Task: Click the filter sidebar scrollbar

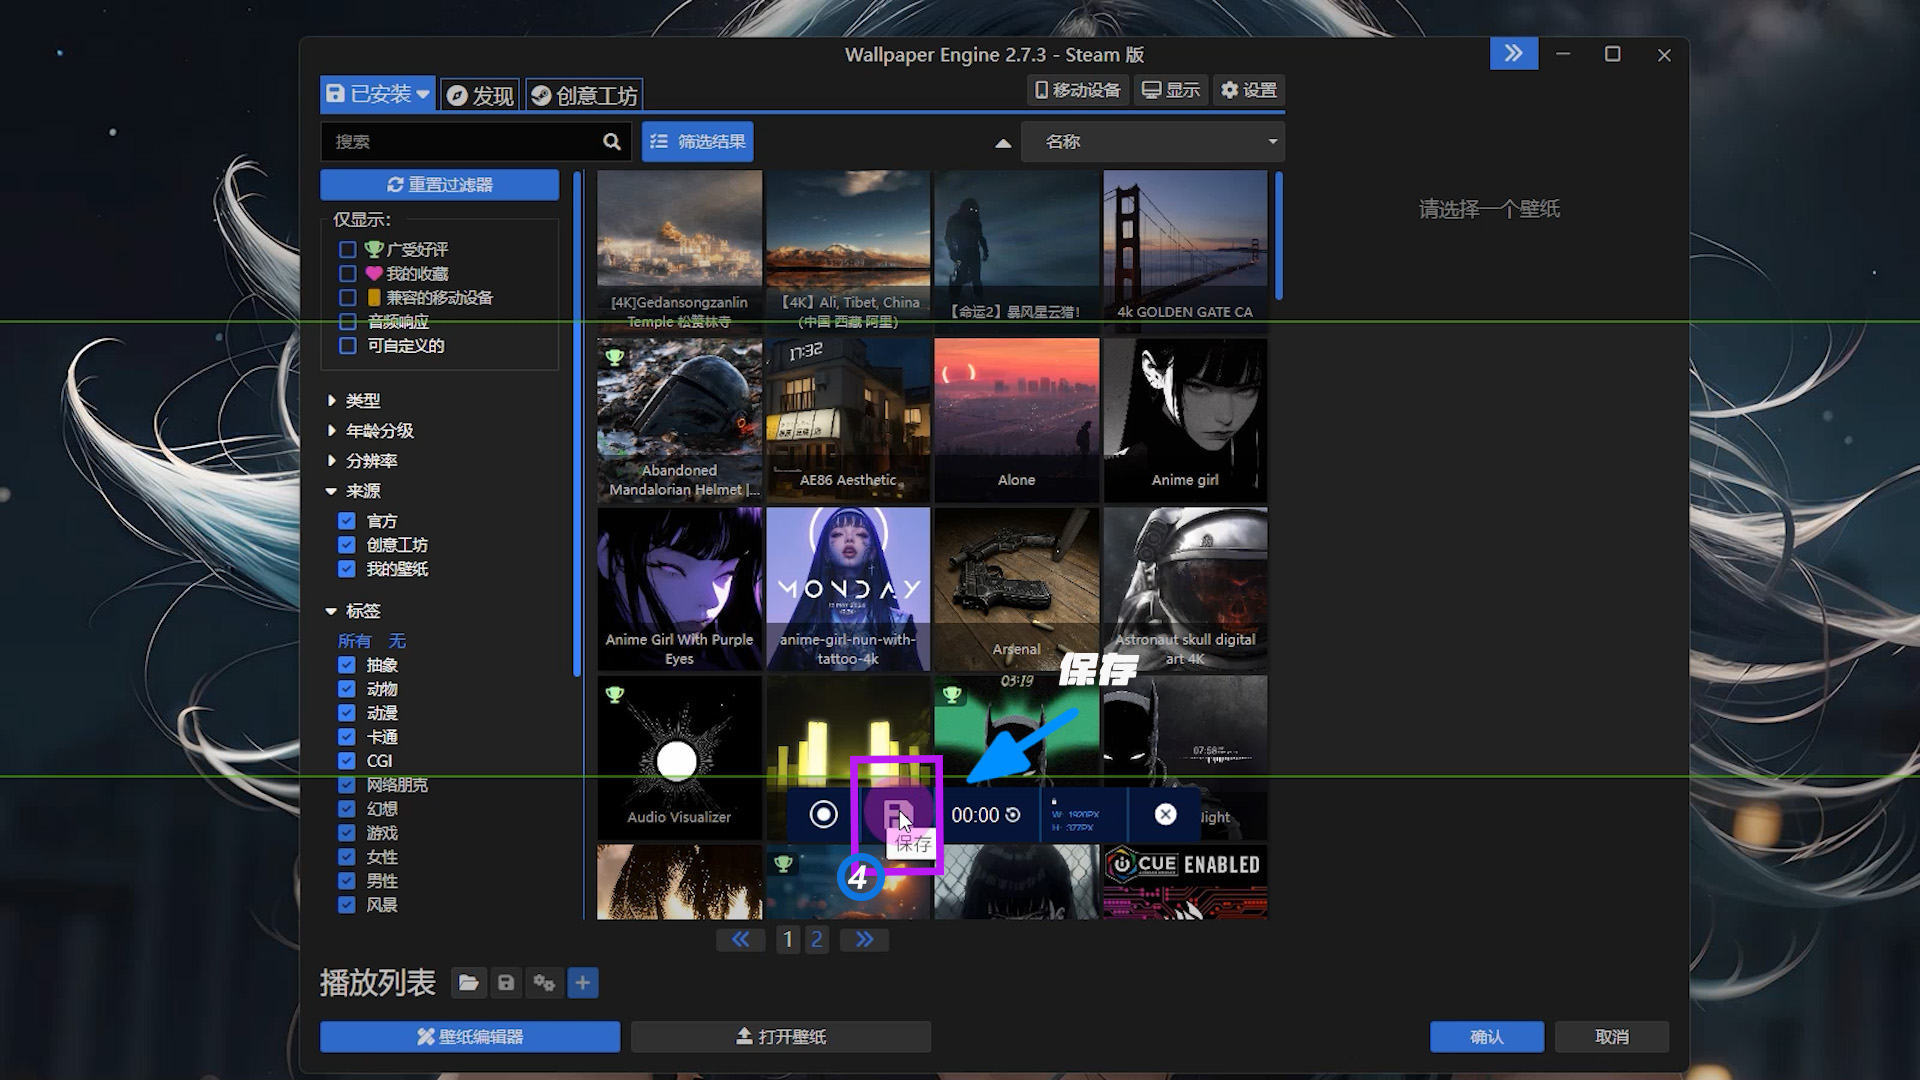Action: 577,425
